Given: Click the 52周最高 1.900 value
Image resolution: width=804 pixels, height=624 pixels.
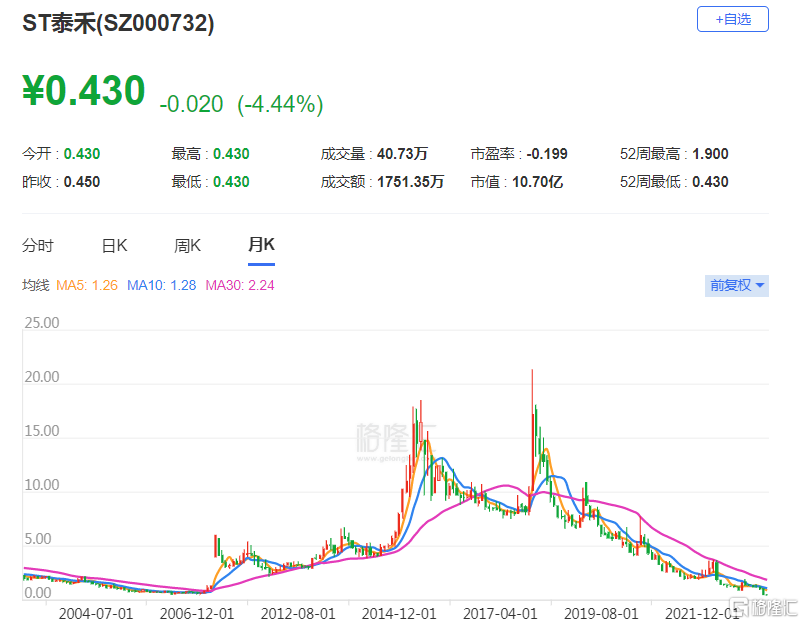Looking at the screenshot, I should [x=710, y=154].
